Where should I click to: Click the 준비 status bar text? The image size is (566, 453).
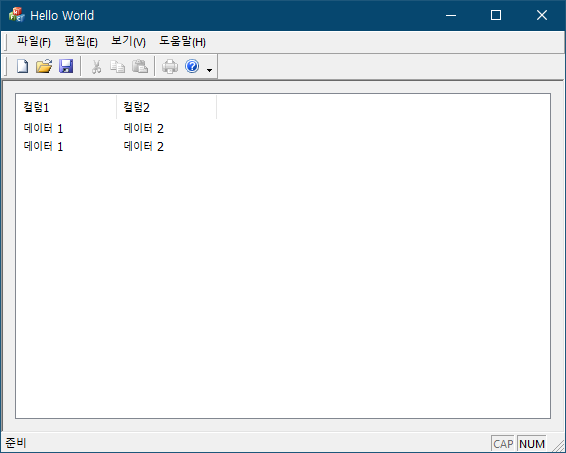tap(16, 443)
